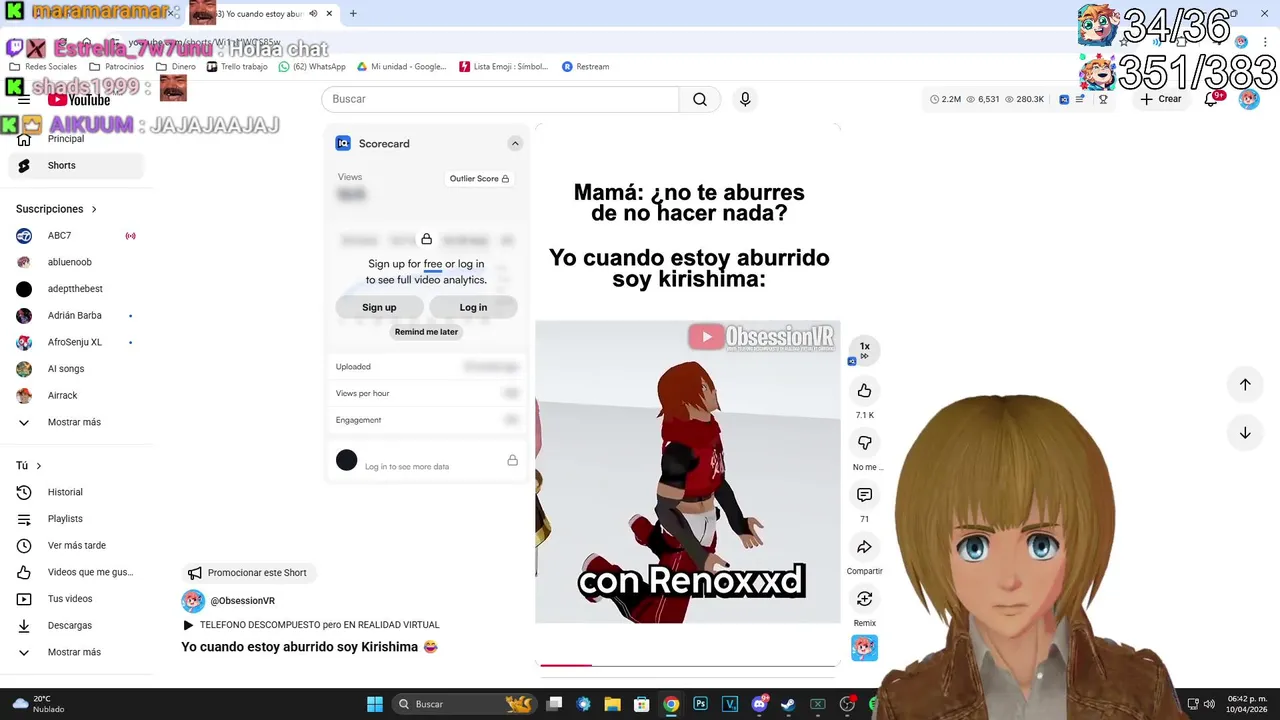Mute the YouTube tab audio icon
This screenshot has width=1280, height=720.
click(x=313, y=14)
